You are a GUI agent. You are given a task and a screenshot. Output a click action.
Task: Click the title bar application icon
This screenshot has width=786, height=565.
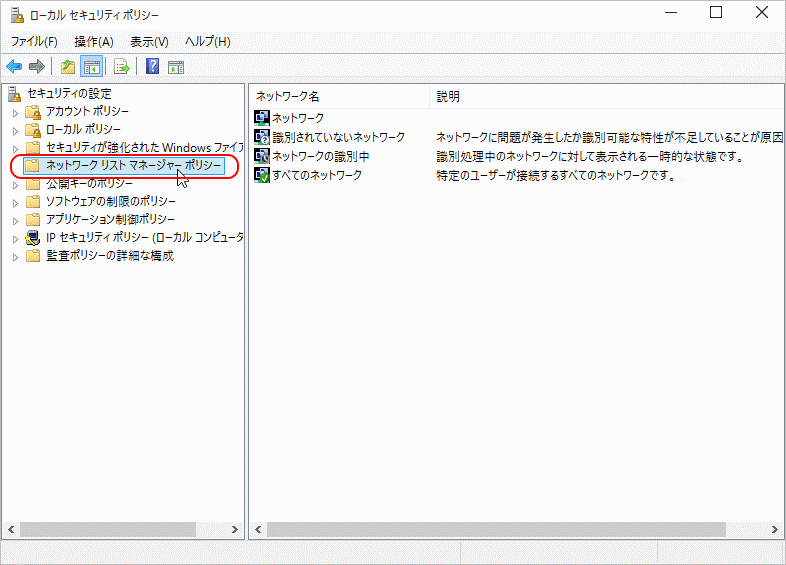pos(17,15)
